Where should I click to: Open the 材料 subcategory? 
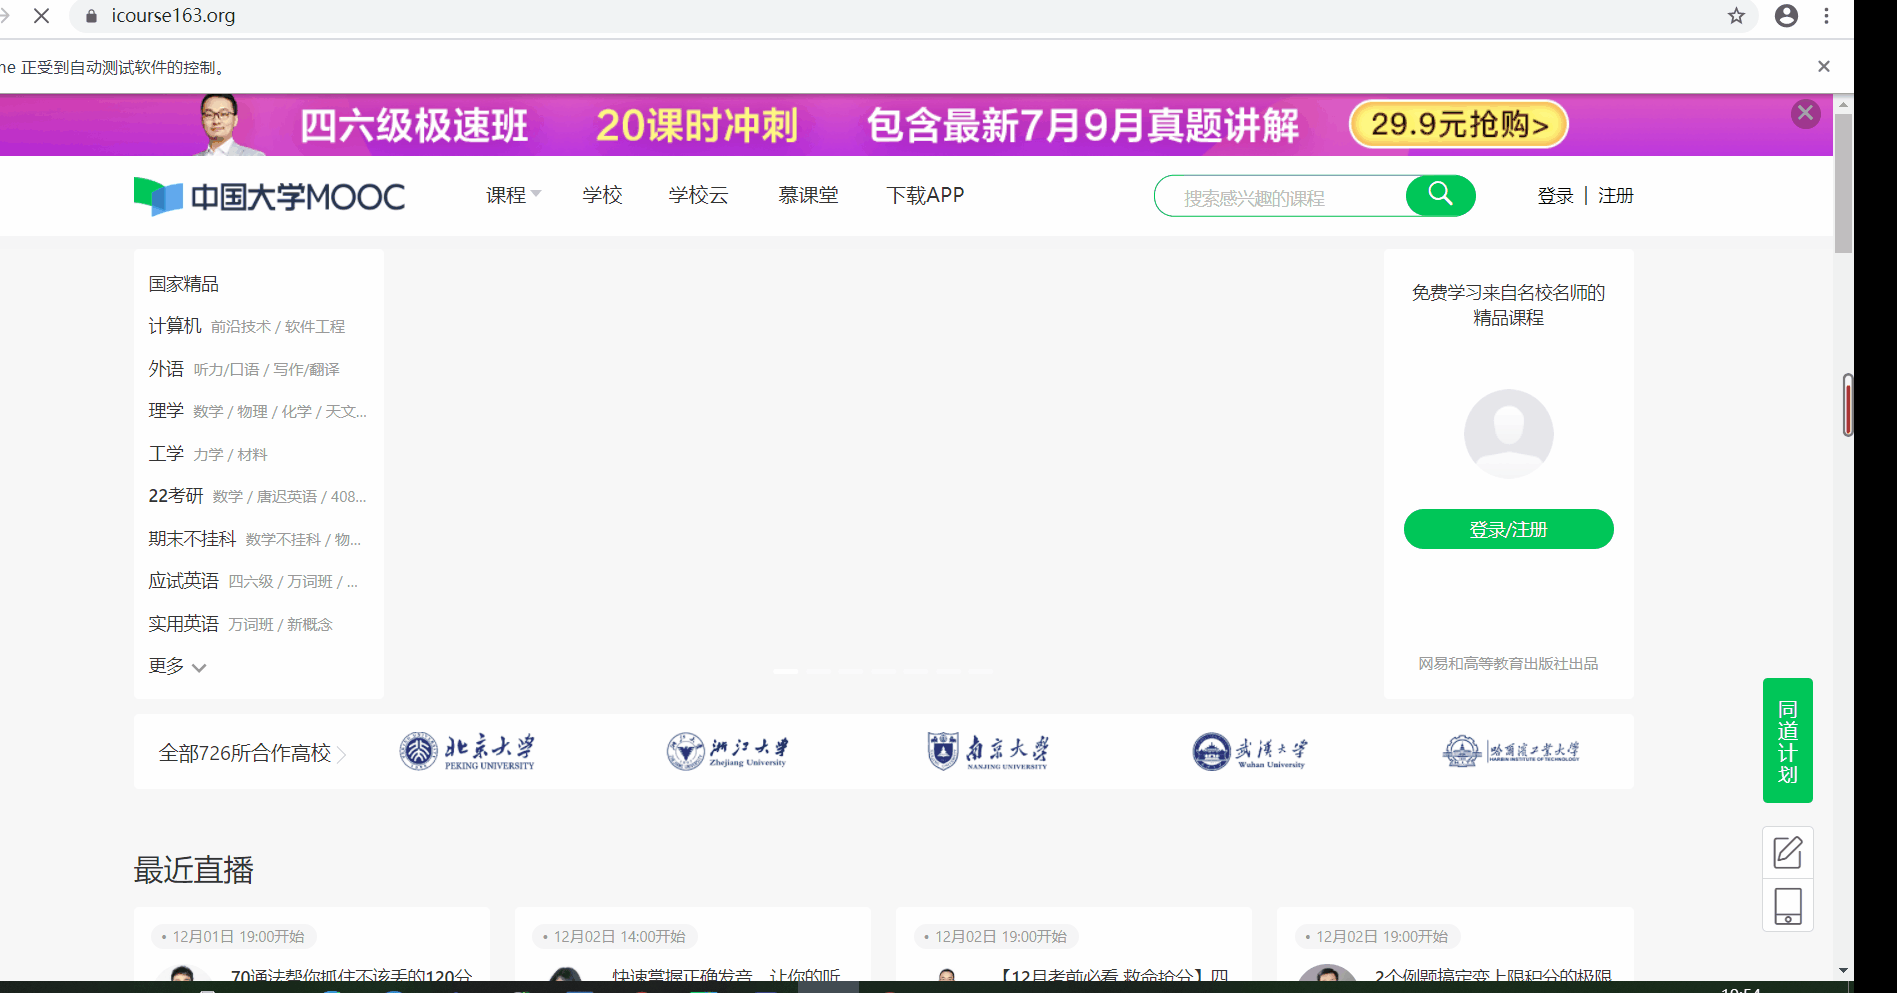click(x=252, y=455)
